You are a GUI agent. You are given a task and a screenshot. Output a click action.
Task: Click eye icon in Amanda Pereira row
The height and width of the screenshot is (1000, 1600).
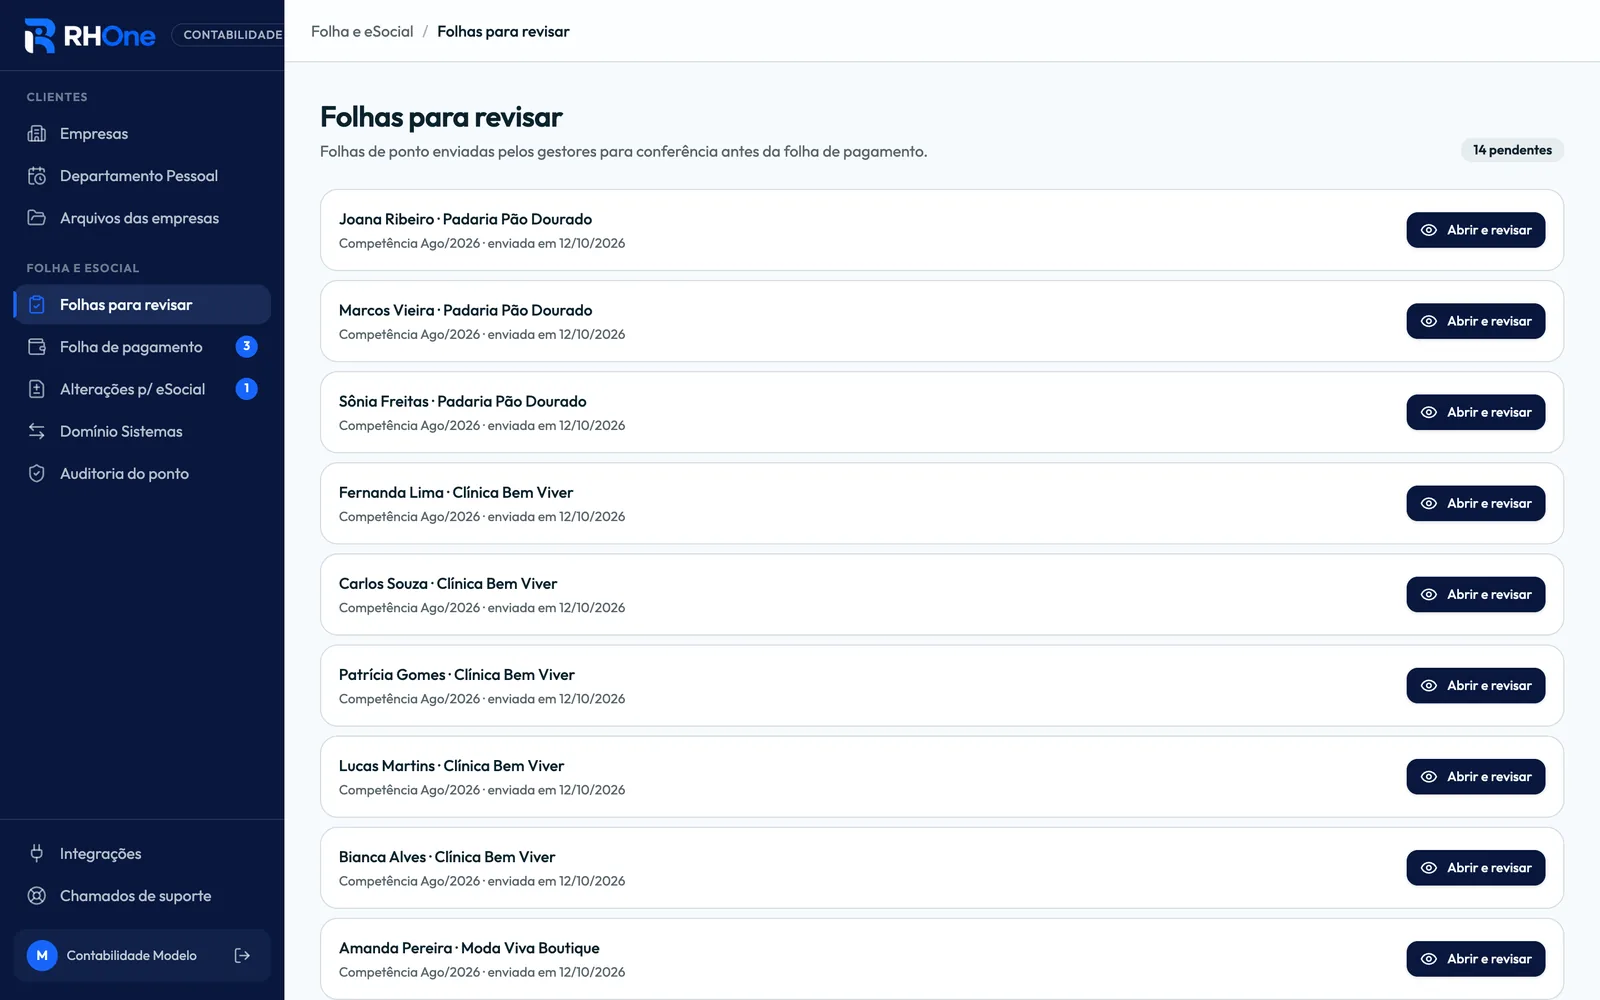pos(1429,959)
